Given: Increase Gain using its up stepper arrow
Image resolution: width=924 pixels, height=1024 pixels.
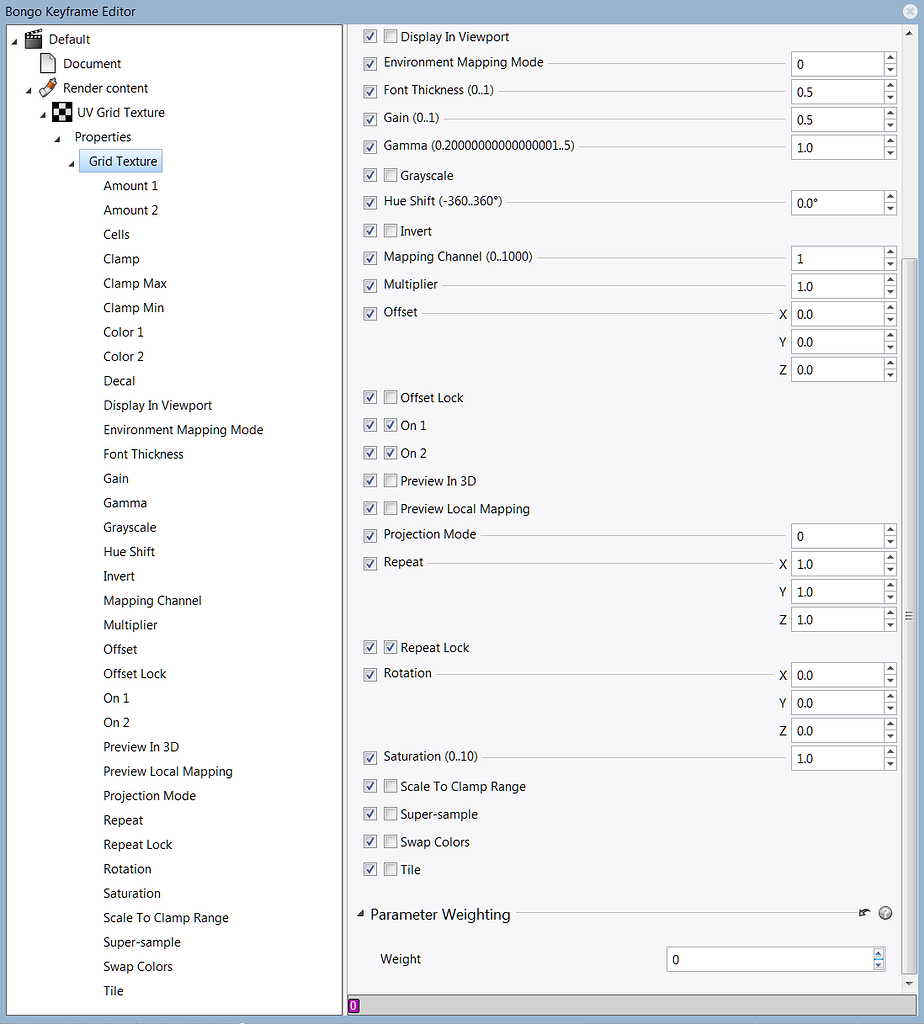Looking at the screenshot, I should tap(889, 114).
